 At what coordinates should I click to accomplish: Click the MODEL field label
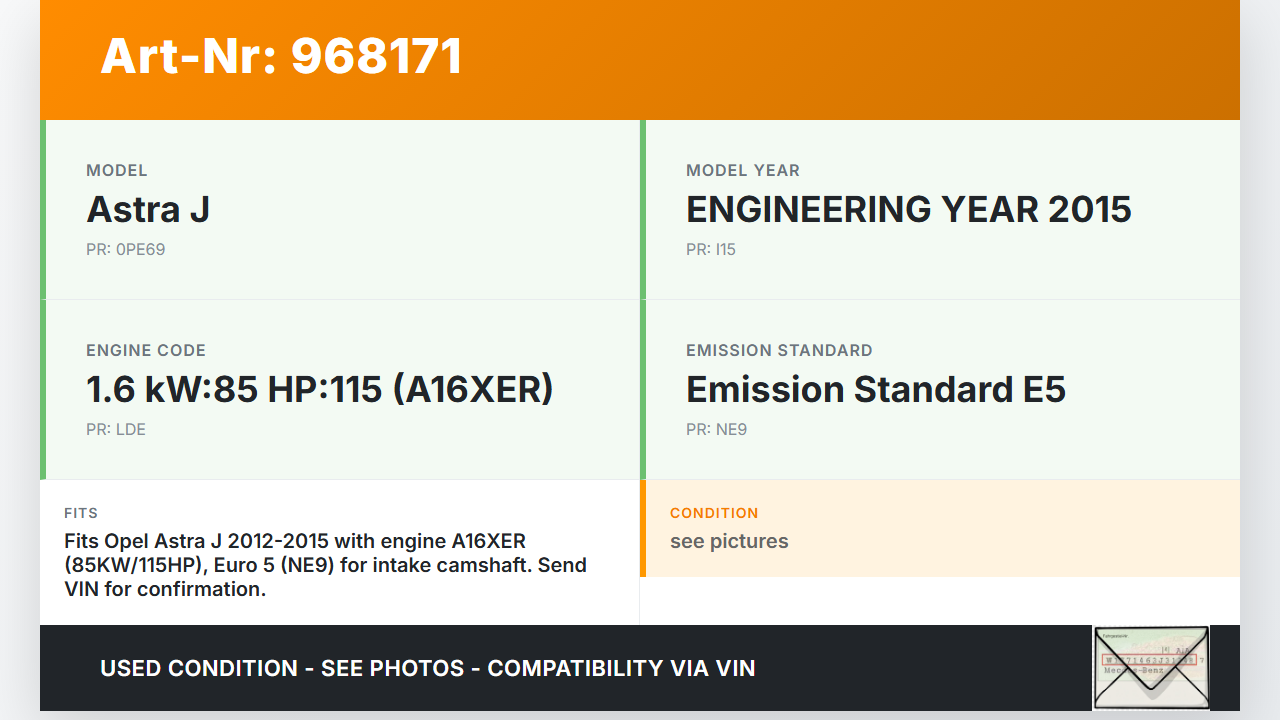coord(117,171)
